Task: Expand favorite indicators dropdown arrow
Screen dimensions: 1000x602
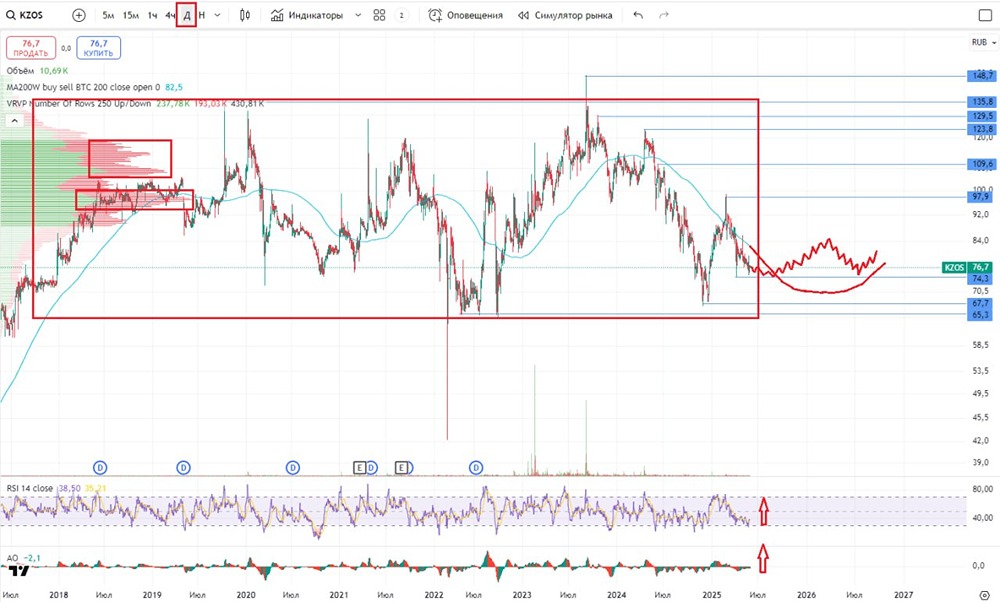Action: 358,15
